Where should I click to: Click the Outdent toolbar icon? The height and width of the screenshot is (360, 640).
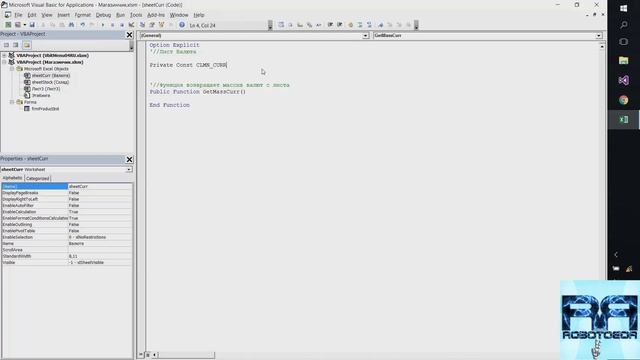click(x=340, y=25)
